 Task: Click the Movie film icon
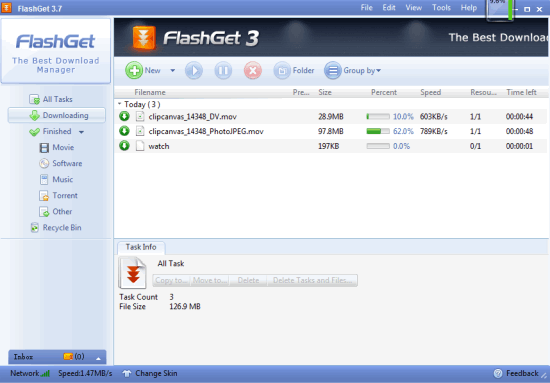click(x=44, y=148)
